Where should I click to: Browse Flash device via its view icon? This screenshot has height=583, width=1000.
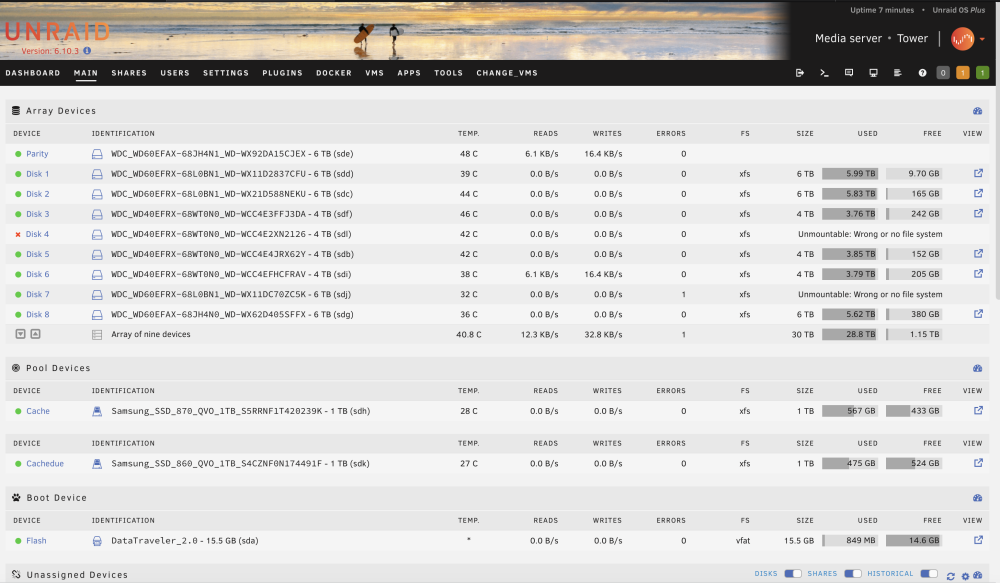click(978, 540)
